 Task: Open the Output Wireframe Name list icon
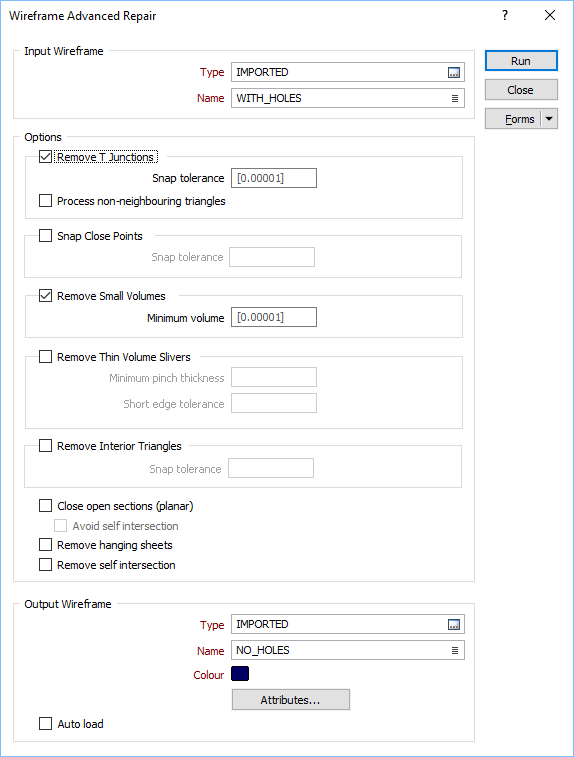pyautogui.click(x=455, y=651)
